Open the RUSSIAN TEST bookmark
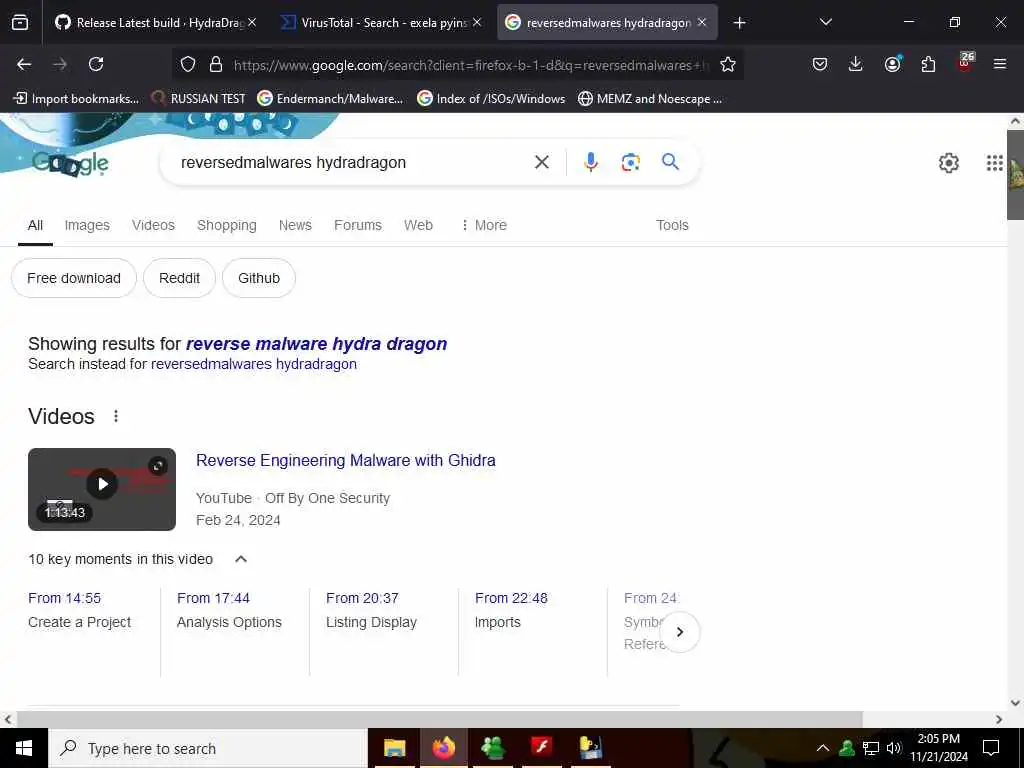This screenshot has height=768, width=1024. (199, 99)
